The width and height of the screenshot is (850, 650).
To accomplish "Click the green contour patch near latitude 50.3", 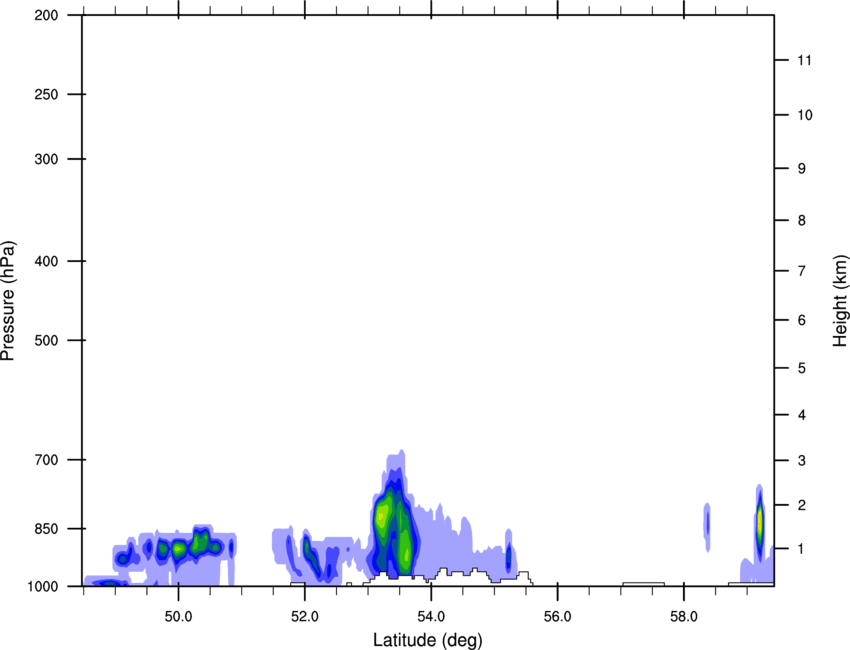I will (x=200, y=542).
